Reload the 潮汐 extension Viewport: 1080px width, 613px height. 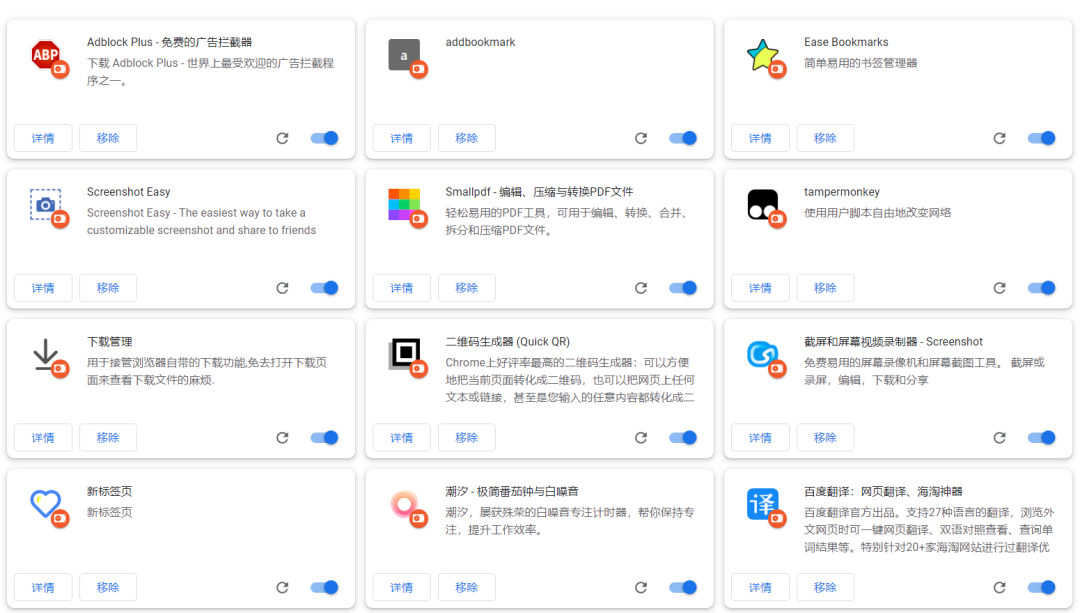pyautogui.click(x=641, y=588)
